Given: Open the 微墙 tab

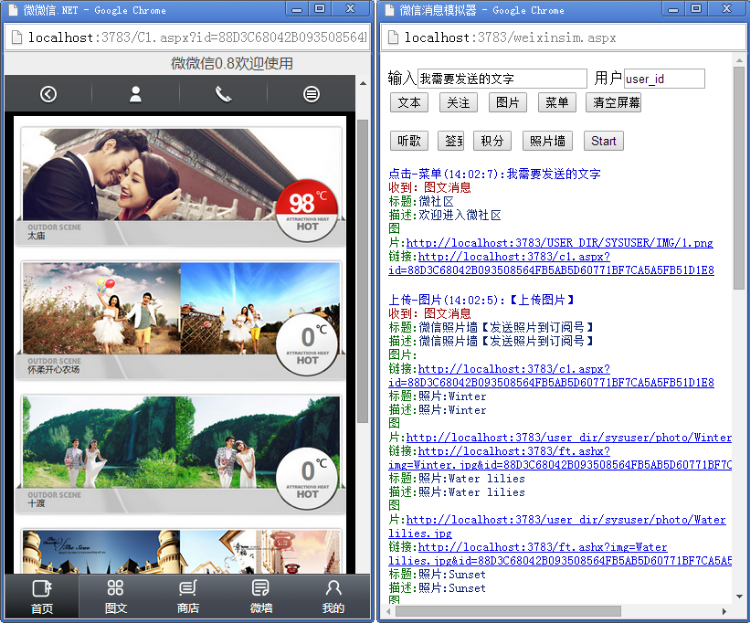Looking at the screenshot, I should (x=261, y=596).
